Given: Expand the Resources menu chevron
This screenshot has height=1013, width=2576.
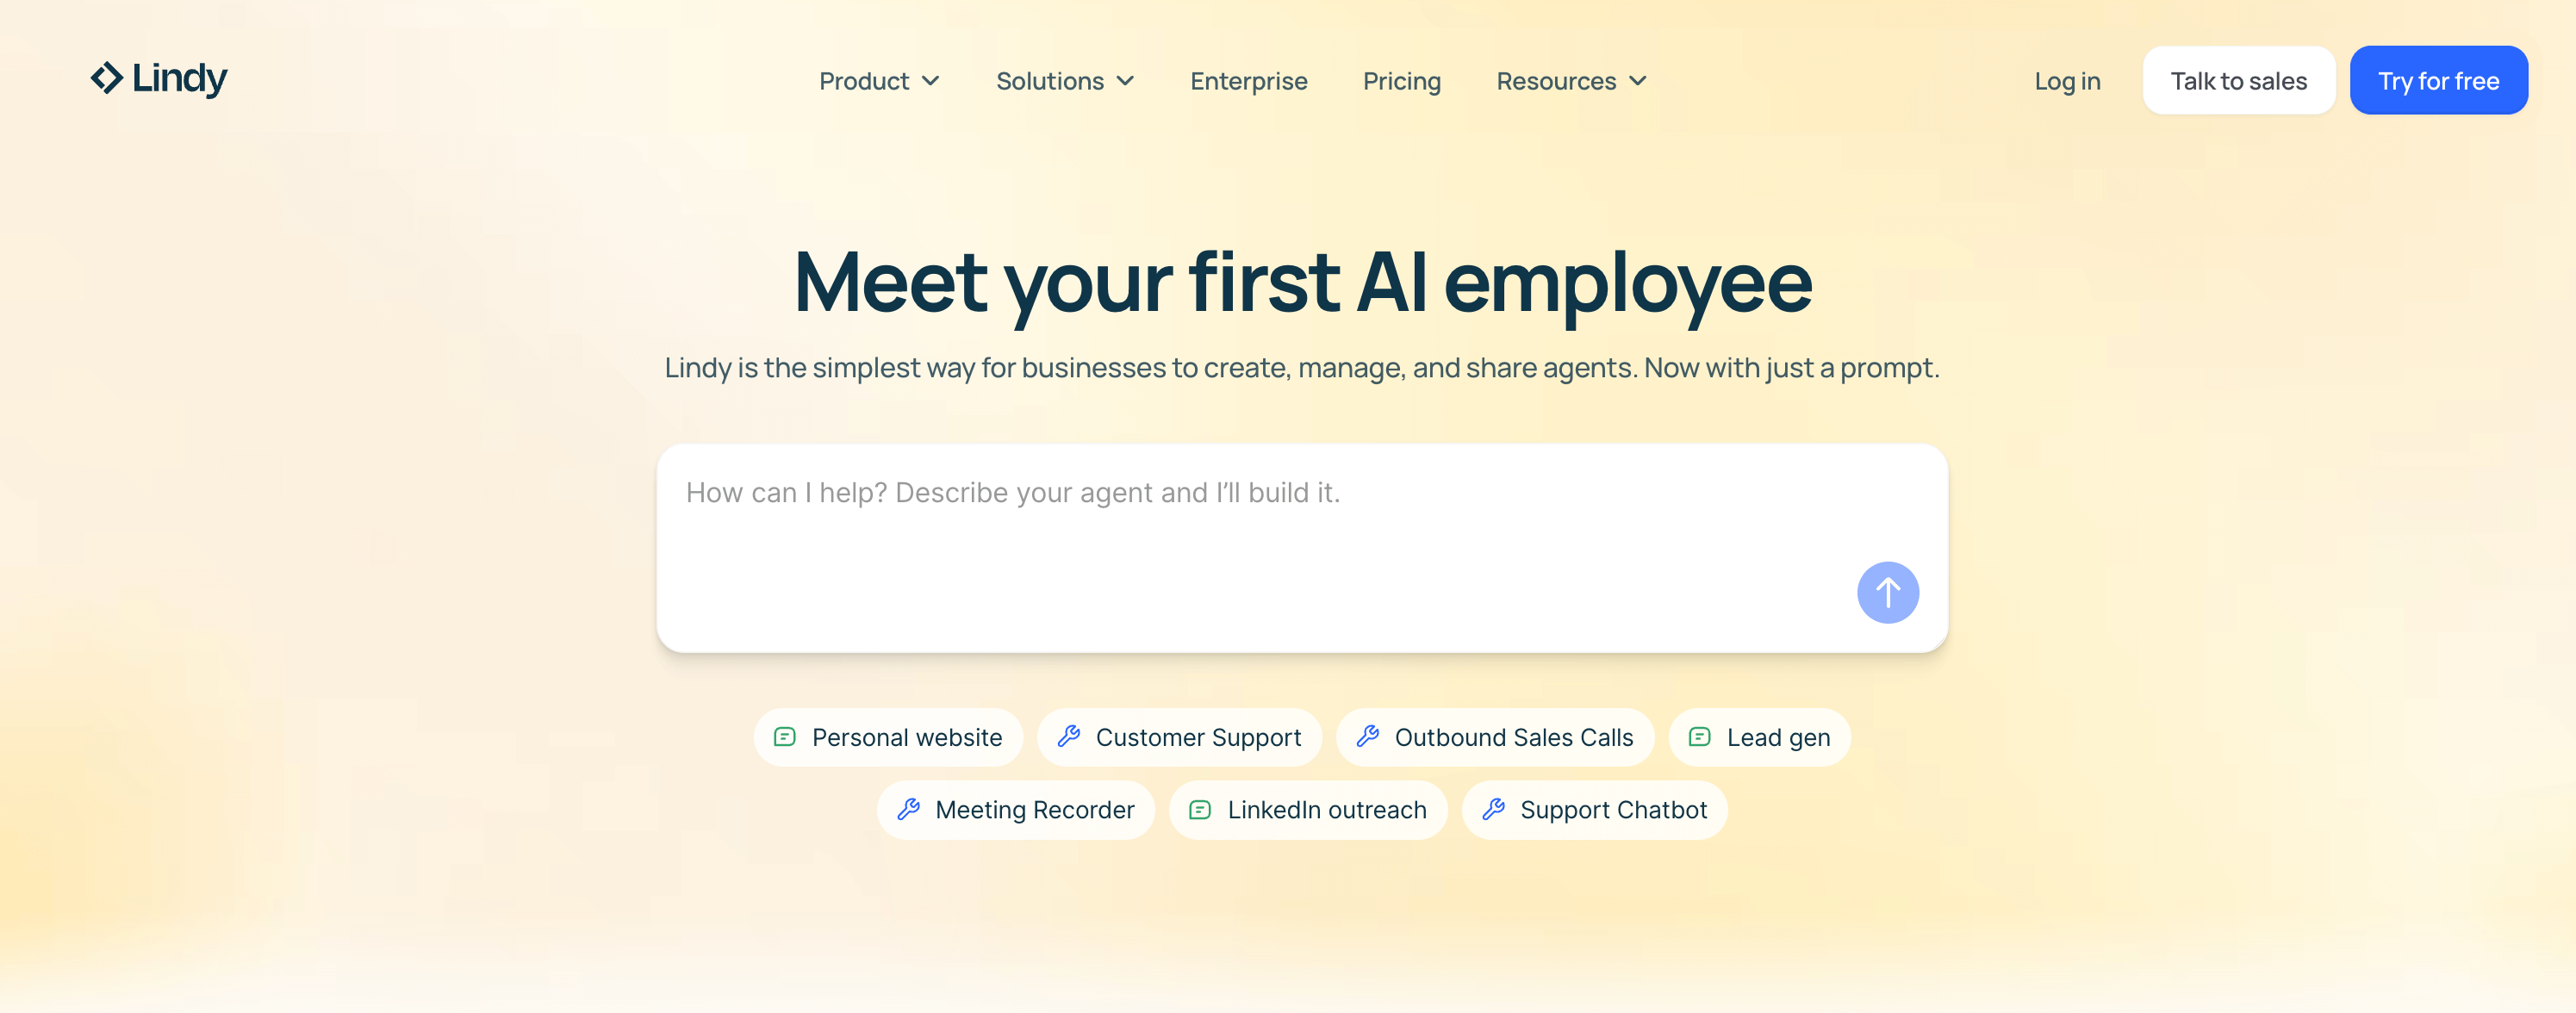Looking at the screenshot, I should [x=1638, y=81].
